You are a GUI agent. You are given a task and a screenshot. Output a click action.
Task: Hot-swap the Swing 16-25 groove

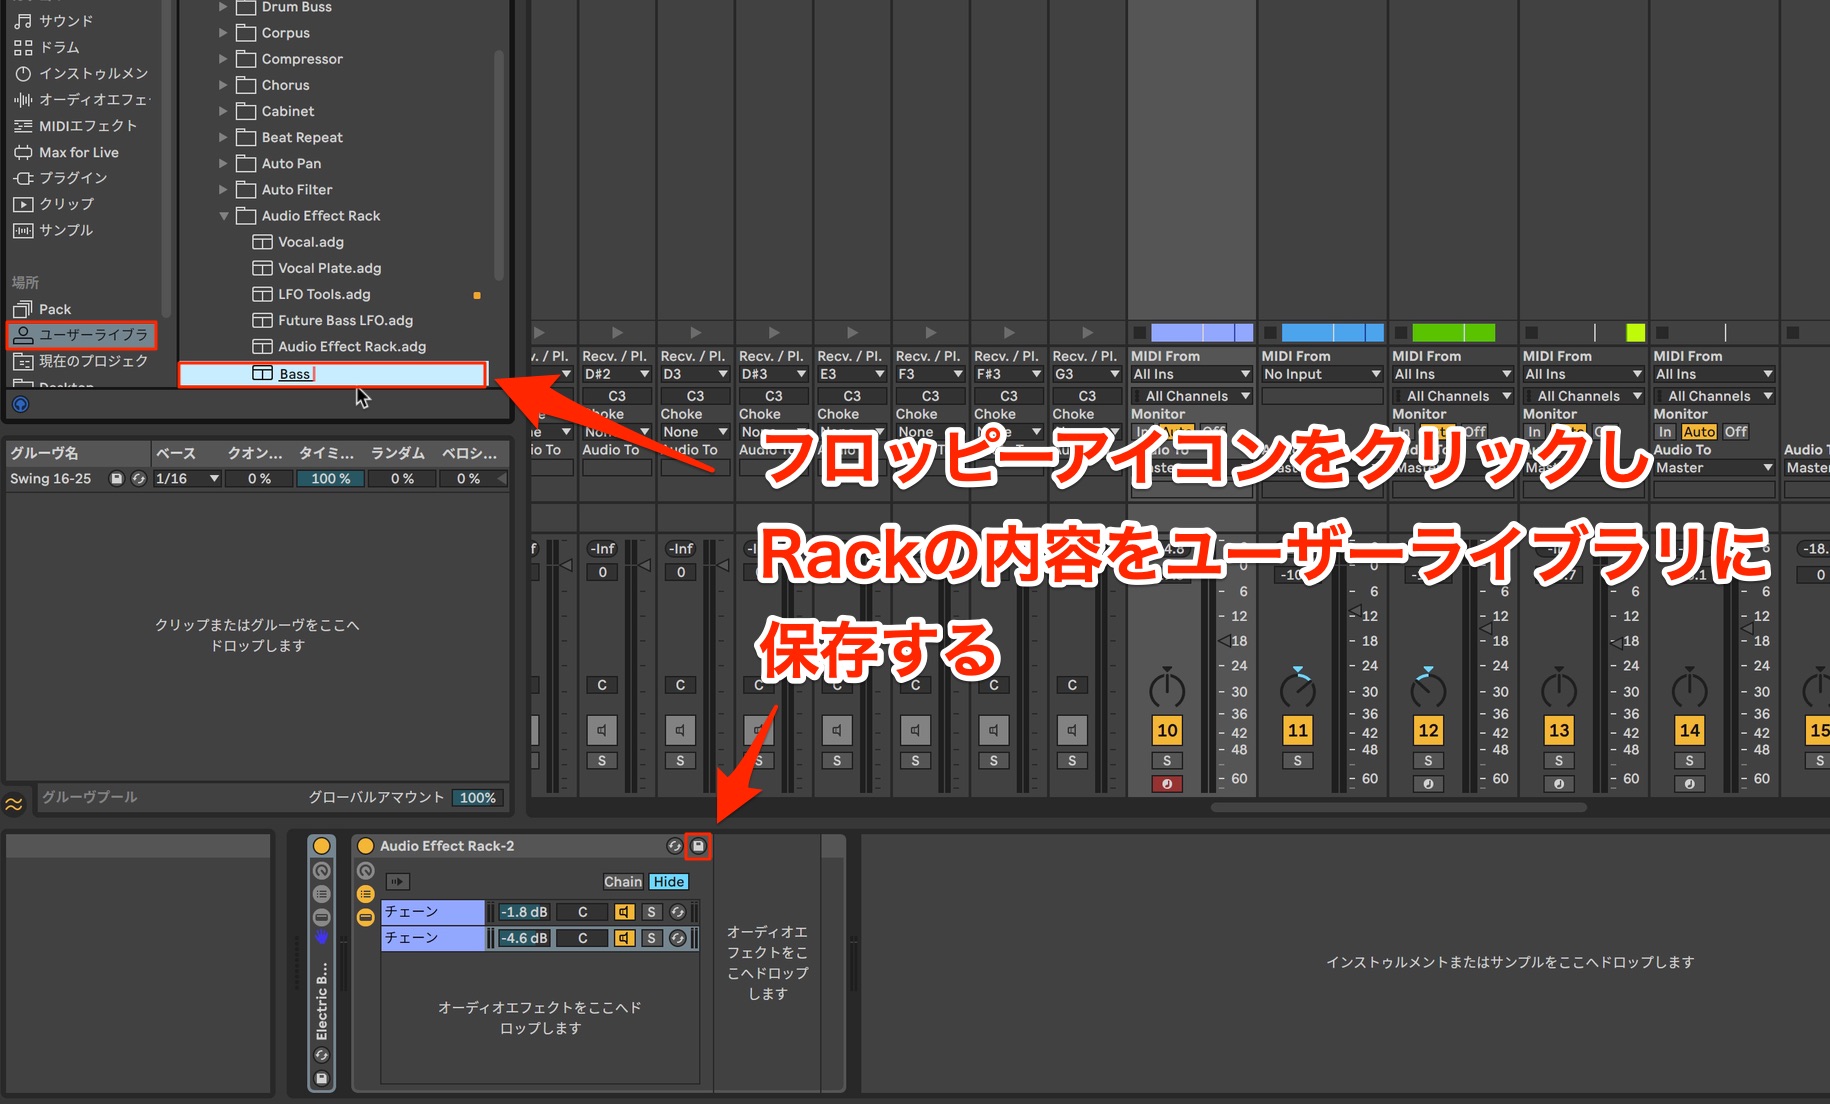tap(139, 479)
